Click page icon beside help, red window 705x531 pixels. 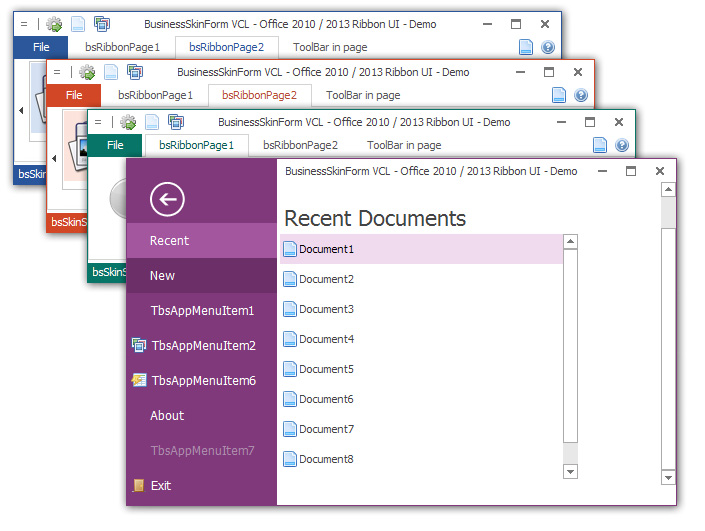point(559,95)
